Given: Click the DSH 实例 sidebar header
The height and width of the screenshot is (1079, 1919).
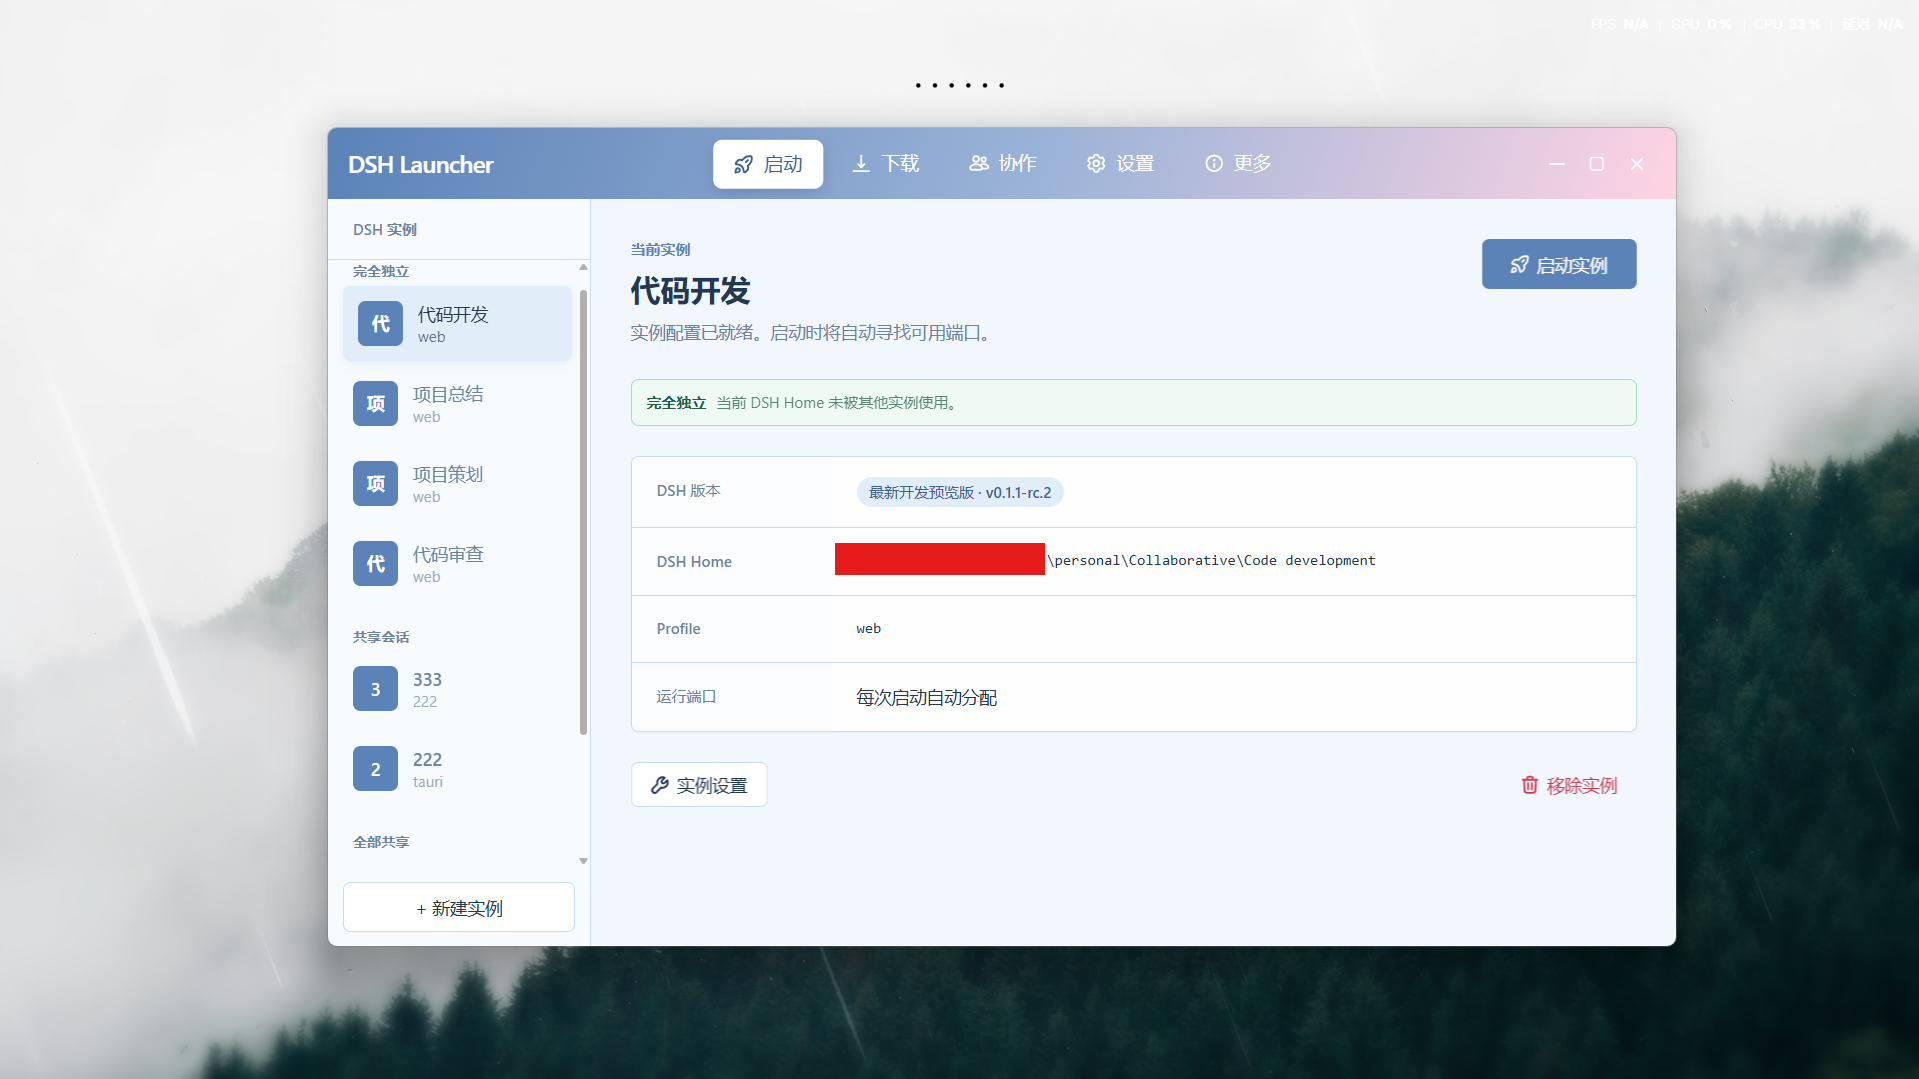Looking at the screenshot, I should pos(385,229).
